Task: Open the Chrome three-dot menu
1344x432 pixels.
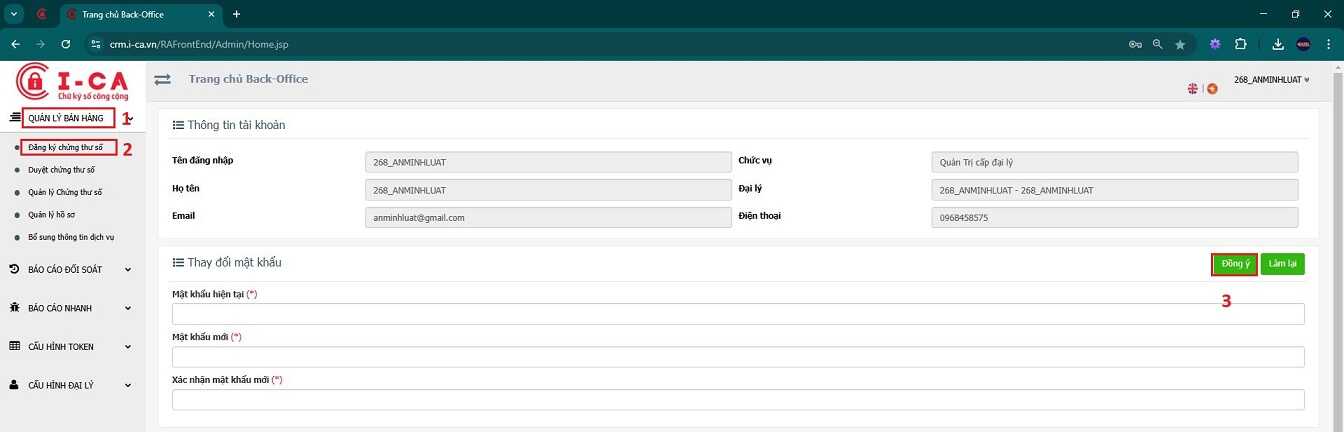Action: tap(1327, 44)
